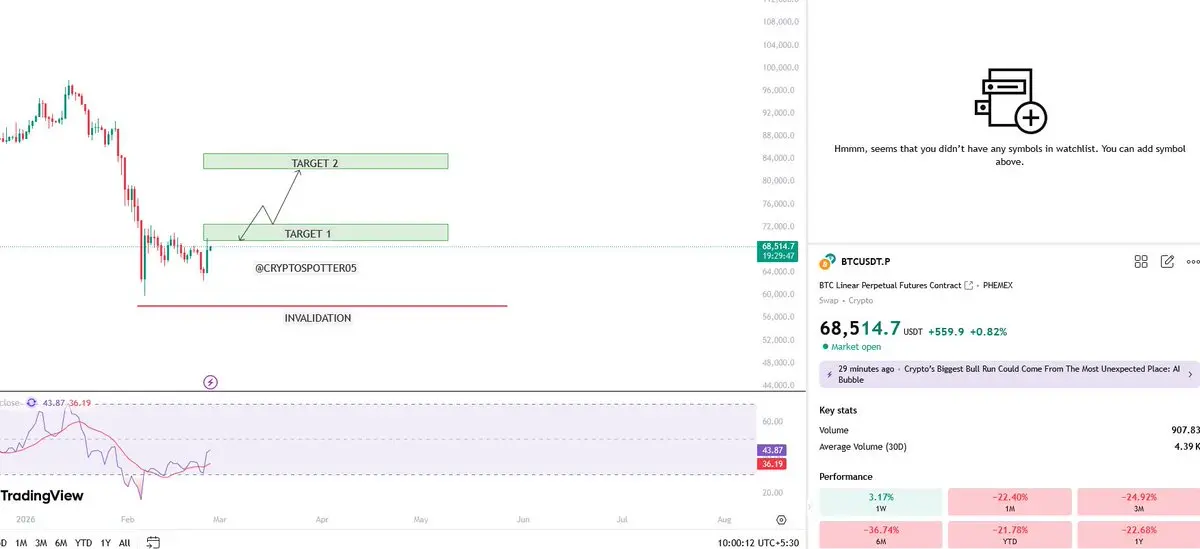Select the red invalidation horizontal line
This screenshot has height=549, width=1200.
322,306
